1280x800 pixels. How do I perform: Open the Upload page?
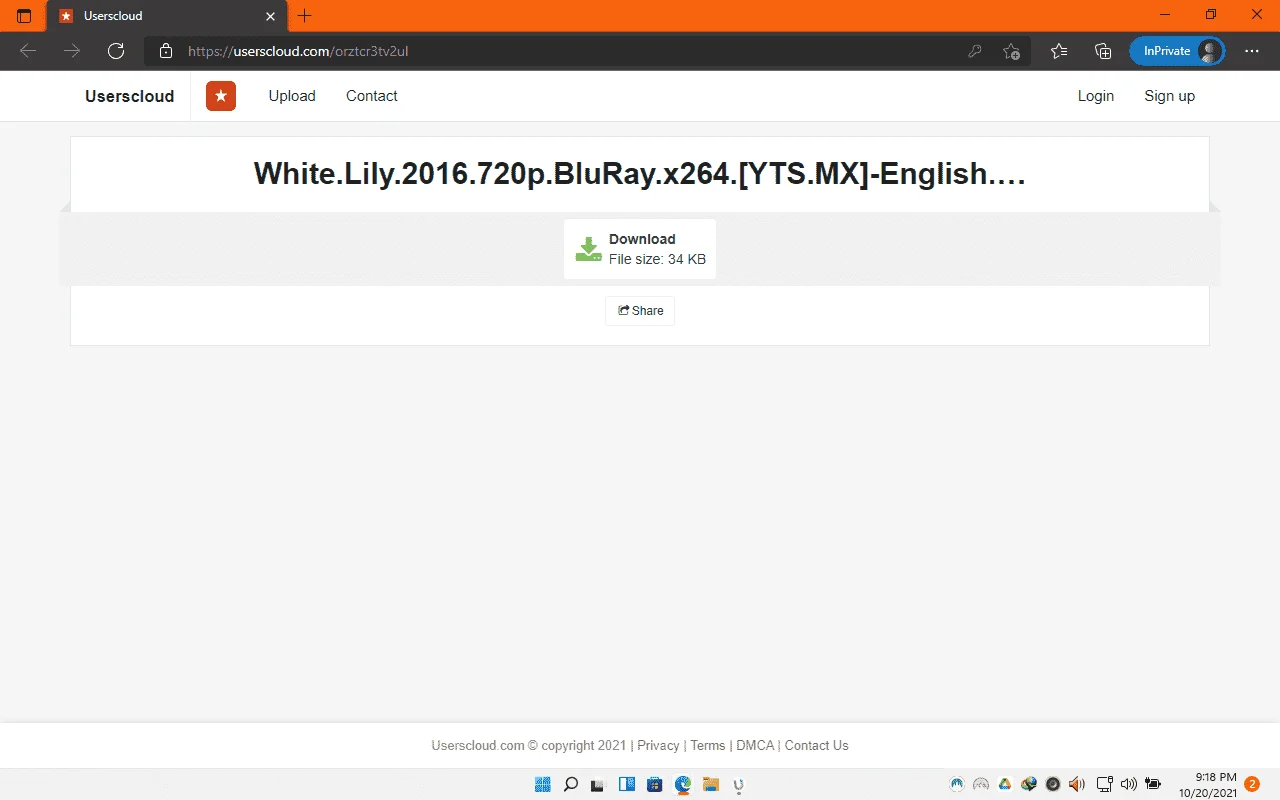pyautogui.click(x=292, y=96)
